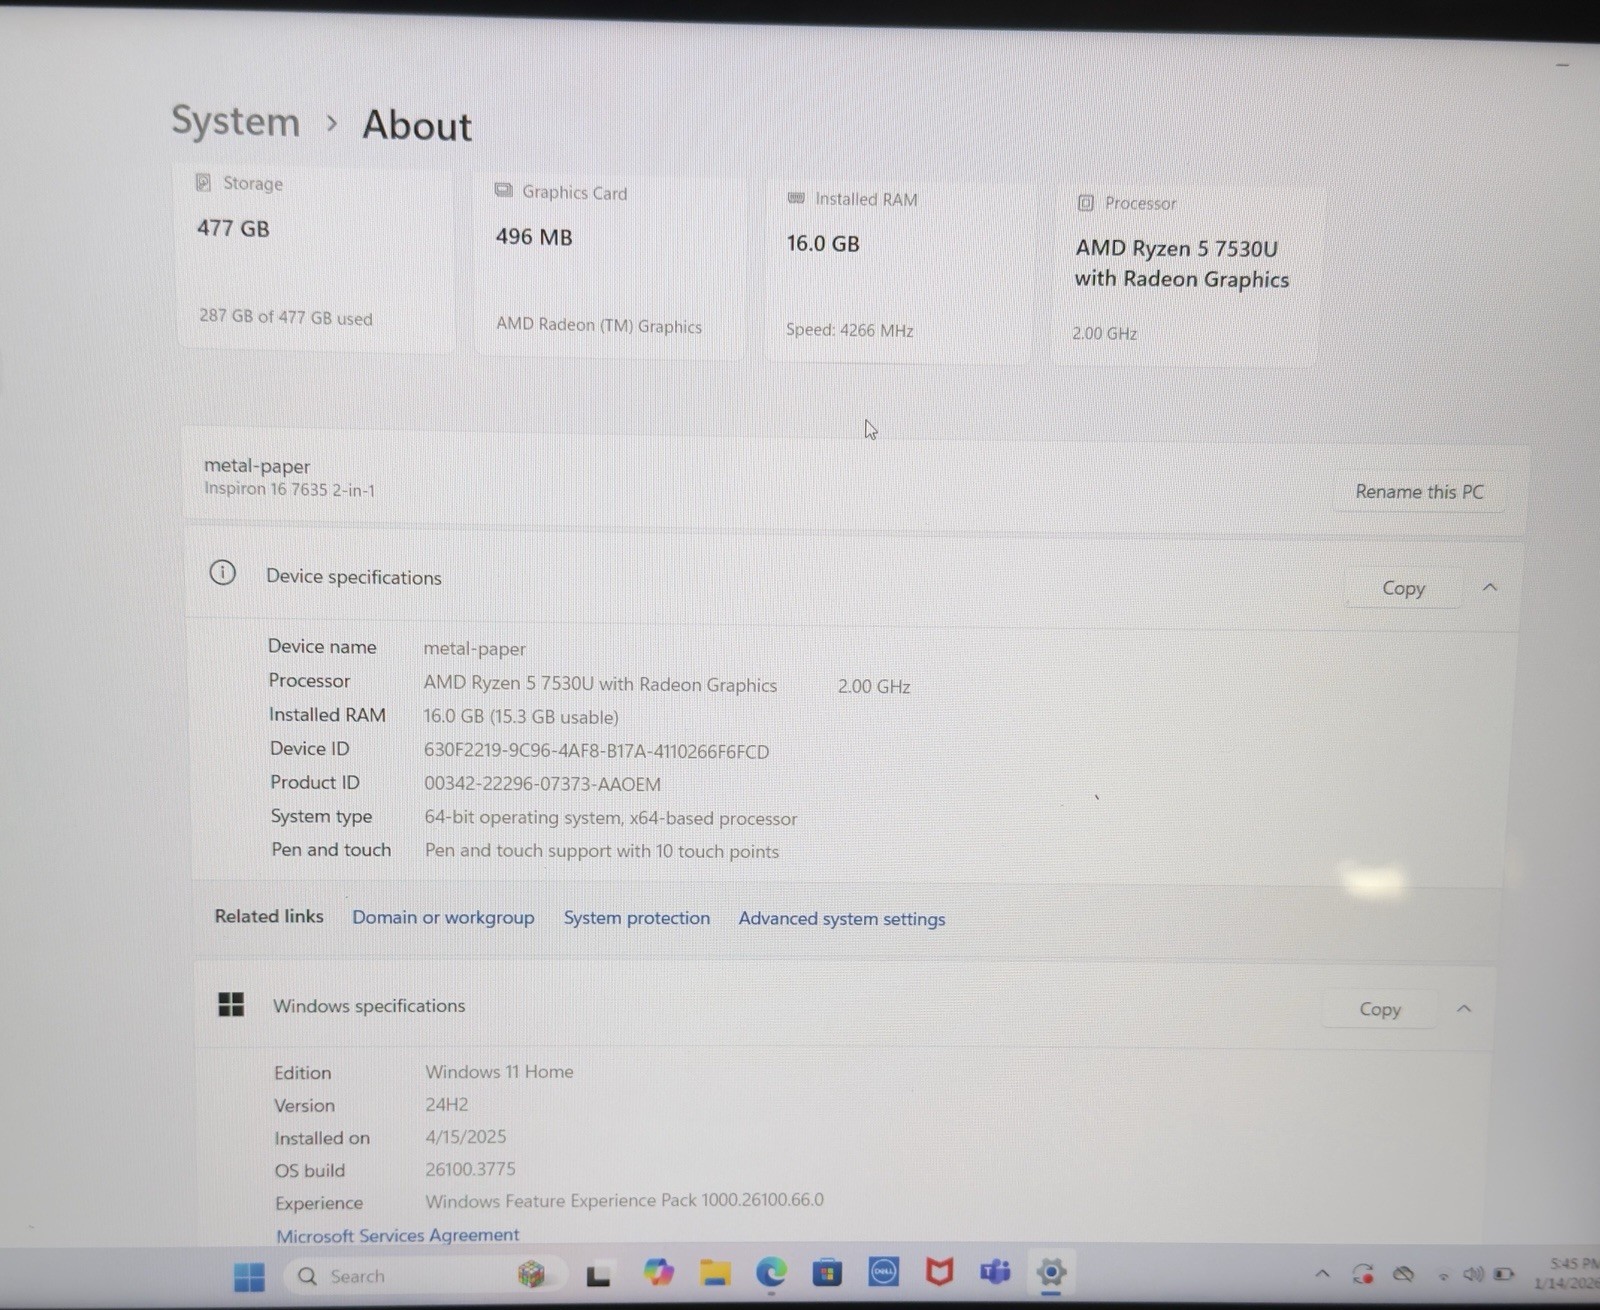Click the Graphics Card 496 MB card
Viewport: 1600px width, 1310px height.
608,265
